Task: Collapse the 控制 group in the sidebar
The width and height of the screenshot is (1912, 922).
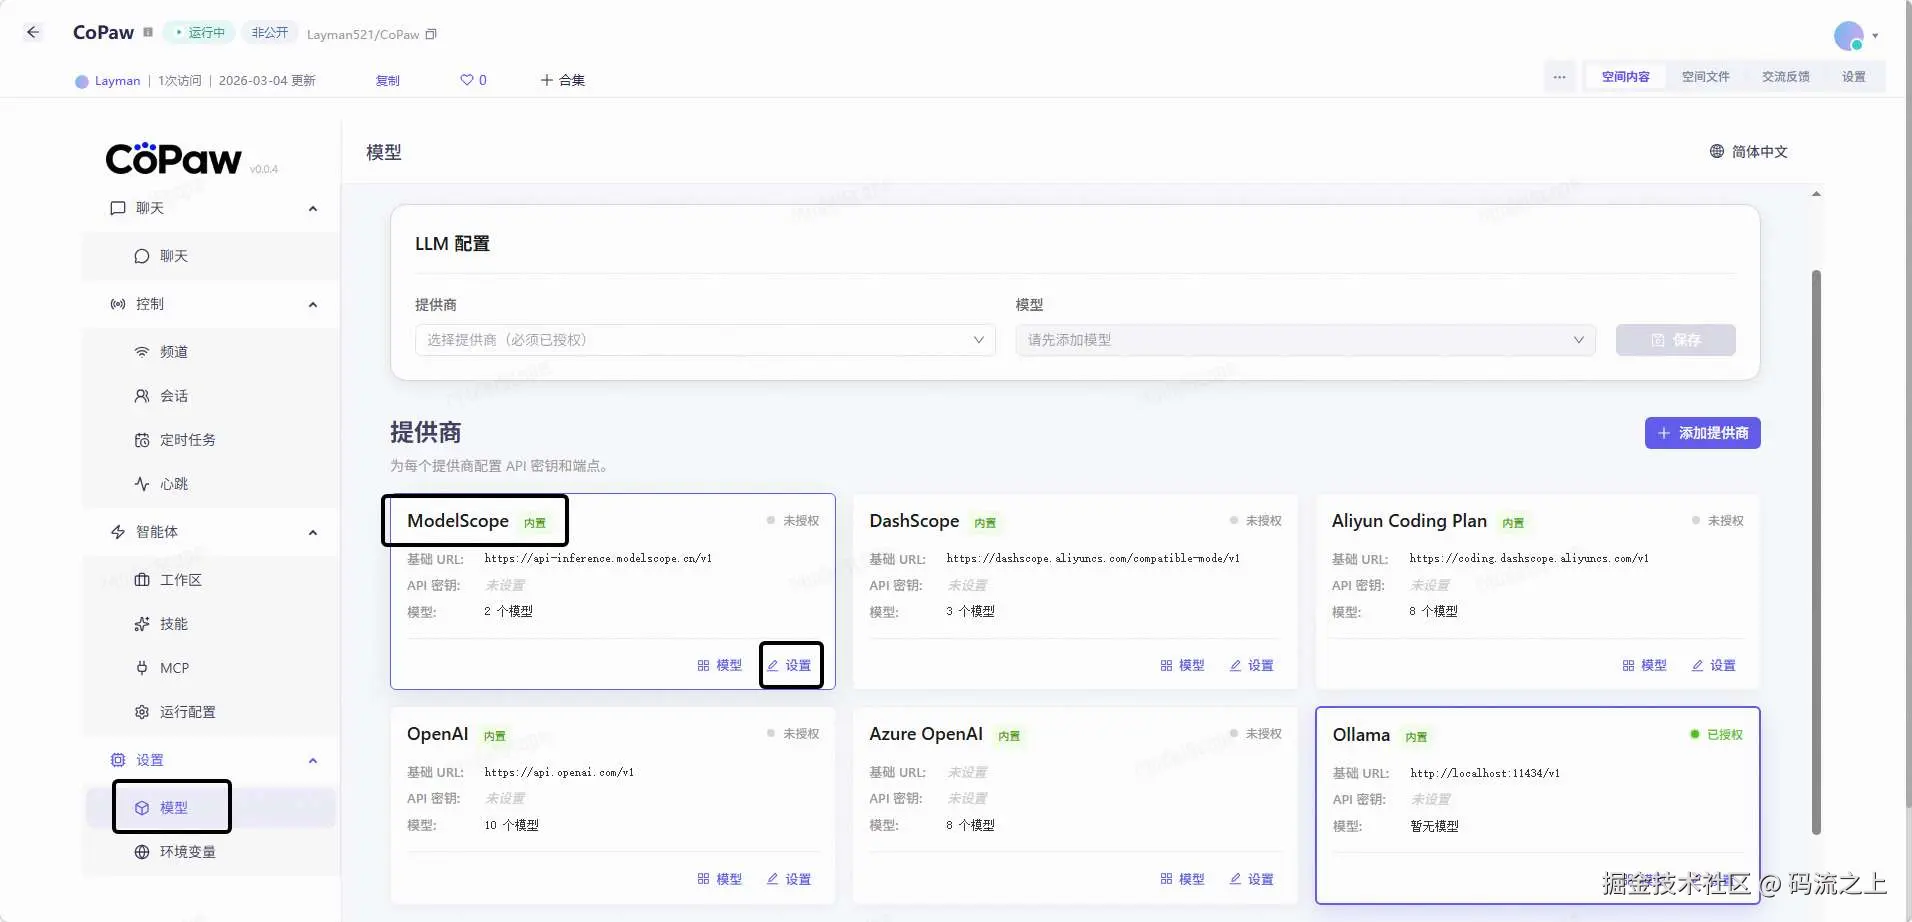Action: point(313,304)
